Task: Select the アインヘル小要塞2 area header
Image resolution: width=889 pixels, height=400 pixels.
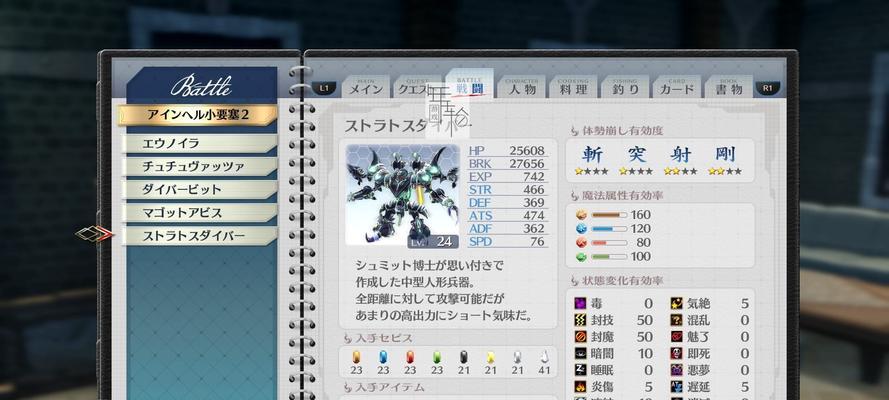Action: coord(198,115)
